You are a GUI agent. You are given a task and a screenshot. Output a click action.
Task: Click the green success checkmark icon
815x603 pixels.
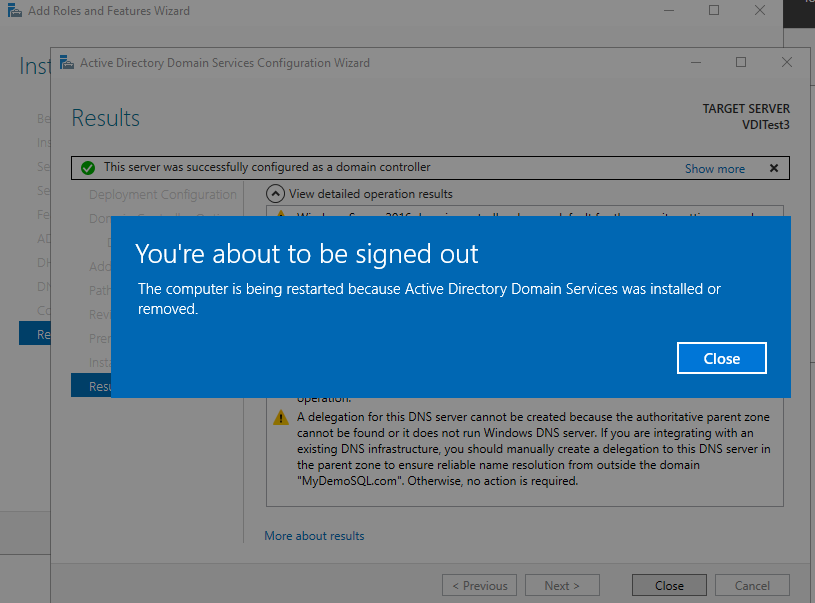click(x=88, y=168)
